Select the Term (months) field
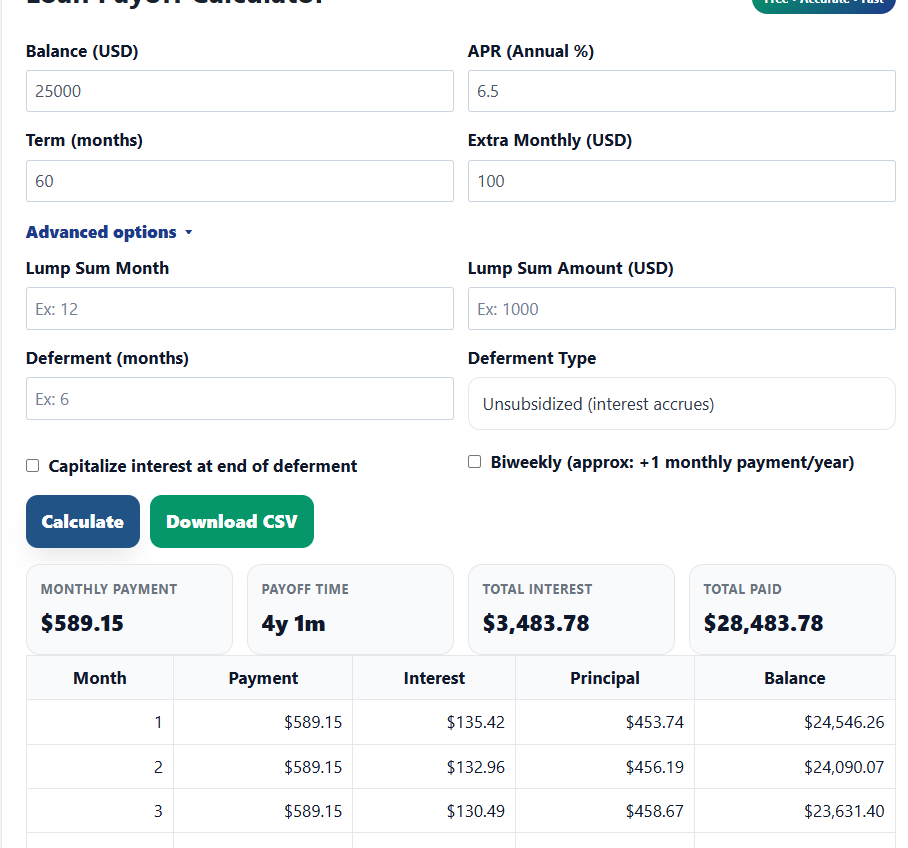 [x=239, y=181]
